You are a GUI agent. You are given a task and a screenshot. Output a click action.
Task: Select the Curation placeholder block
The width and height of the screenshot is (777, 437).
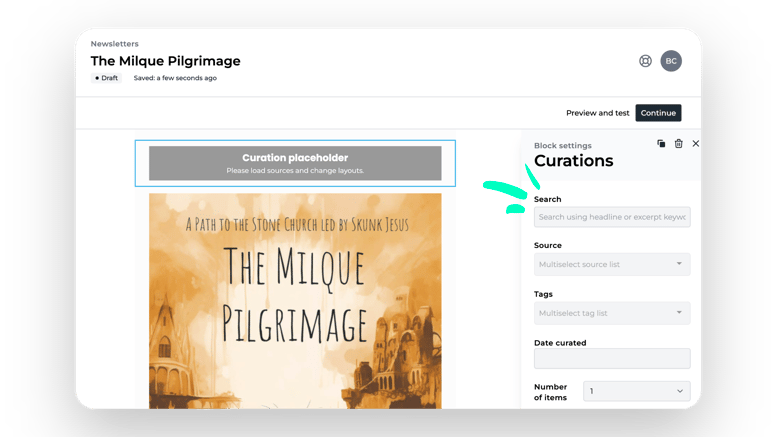click(x=295, y=163)
